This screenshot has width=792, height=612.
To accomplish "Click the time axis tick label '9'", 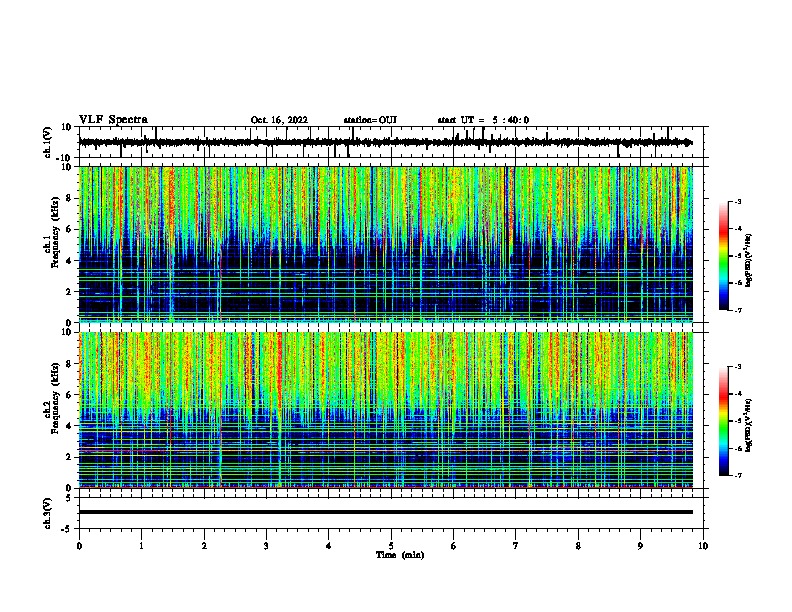I will [x=640, y=546].
